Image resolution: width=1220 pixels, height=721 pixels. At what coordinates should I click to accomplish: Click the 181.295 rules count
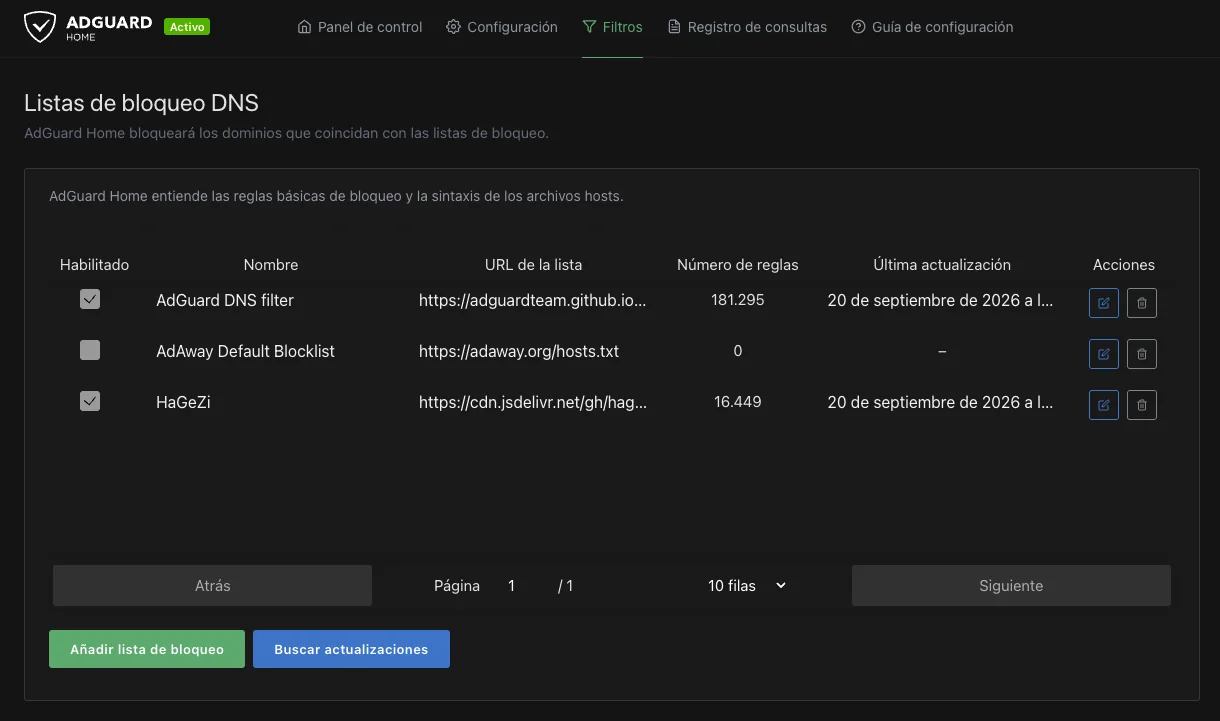[738, 300]
